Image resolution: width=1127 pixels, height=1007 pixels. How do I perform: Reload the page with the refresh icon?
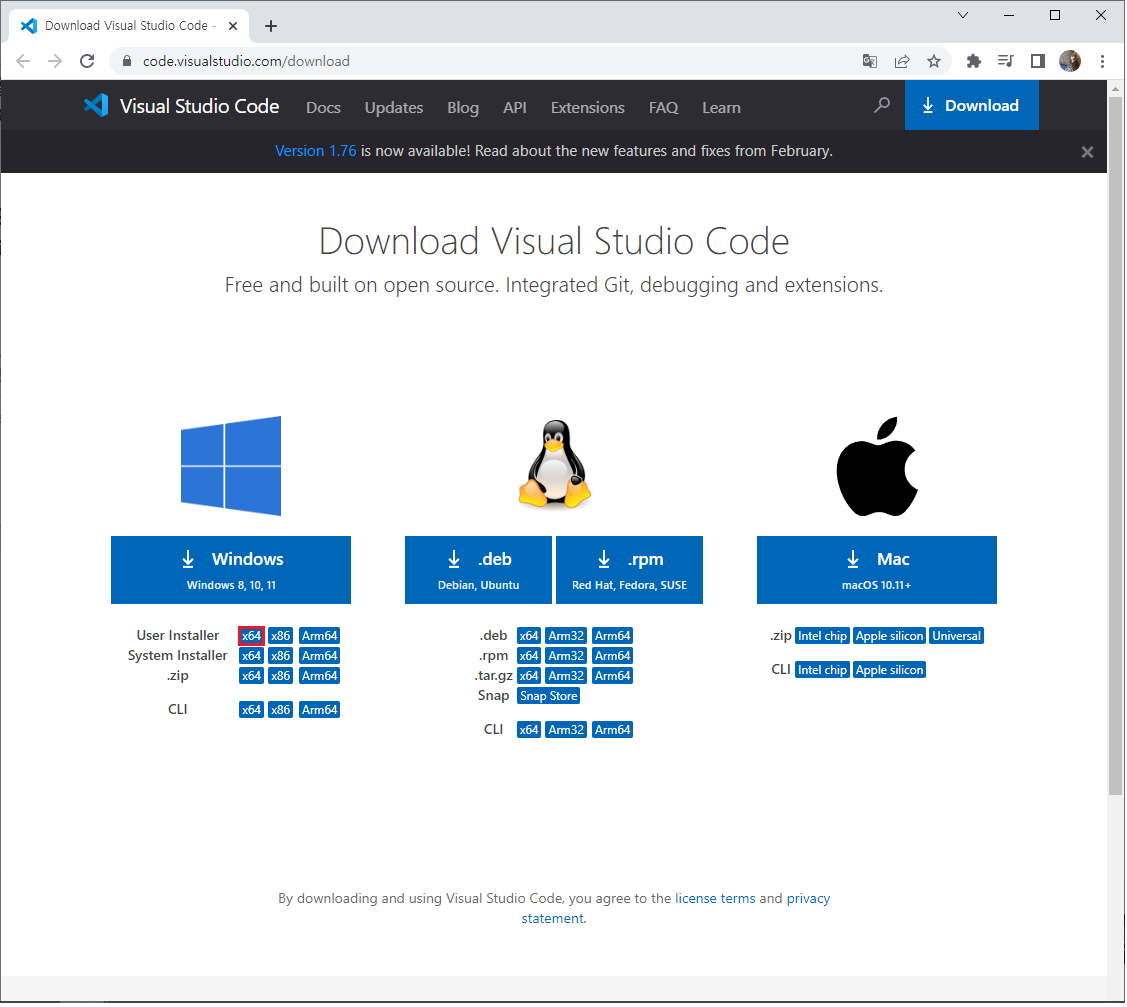click(x=87, y=61)
